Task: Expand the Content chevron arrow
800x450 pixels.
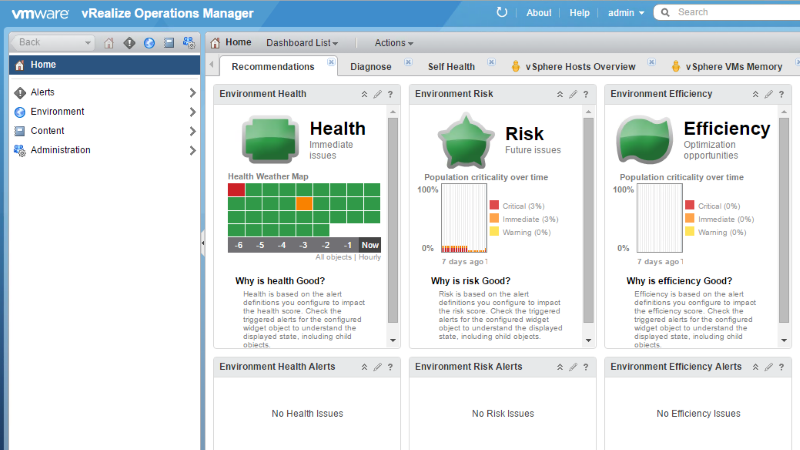Action: pyautogui.click(x=192, y=131)
